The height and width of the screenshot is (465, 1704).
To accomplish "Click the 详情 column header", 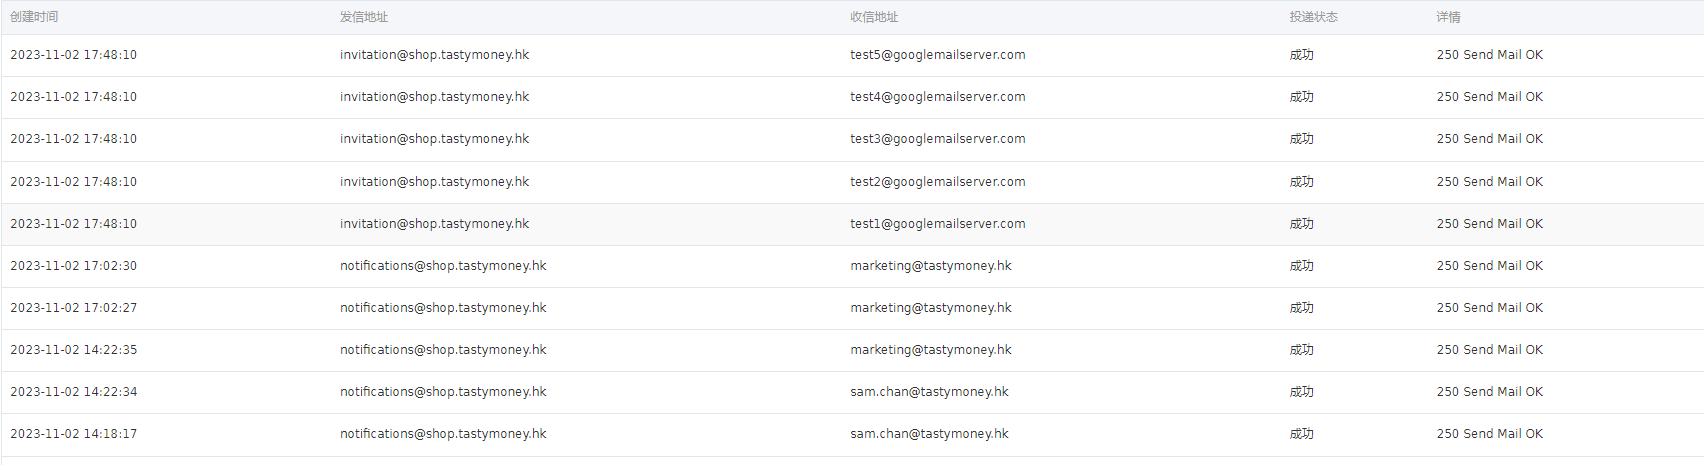I will tap(1449, 17).
